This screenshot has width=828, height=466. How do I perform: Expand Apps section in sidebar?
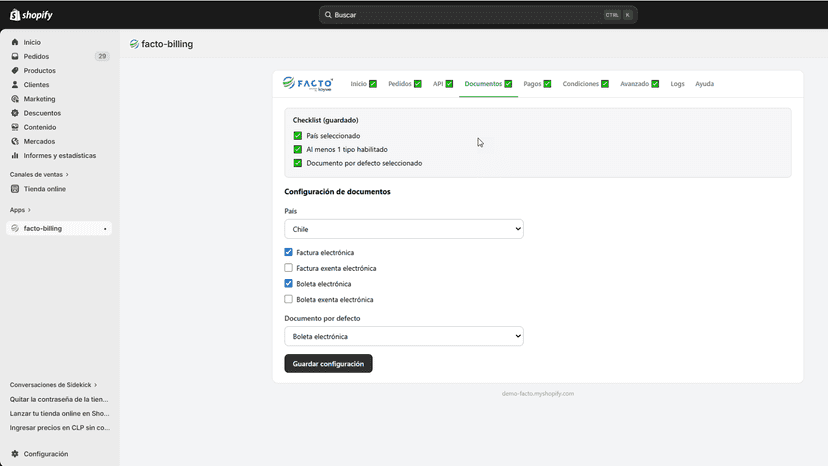point(20,210)
